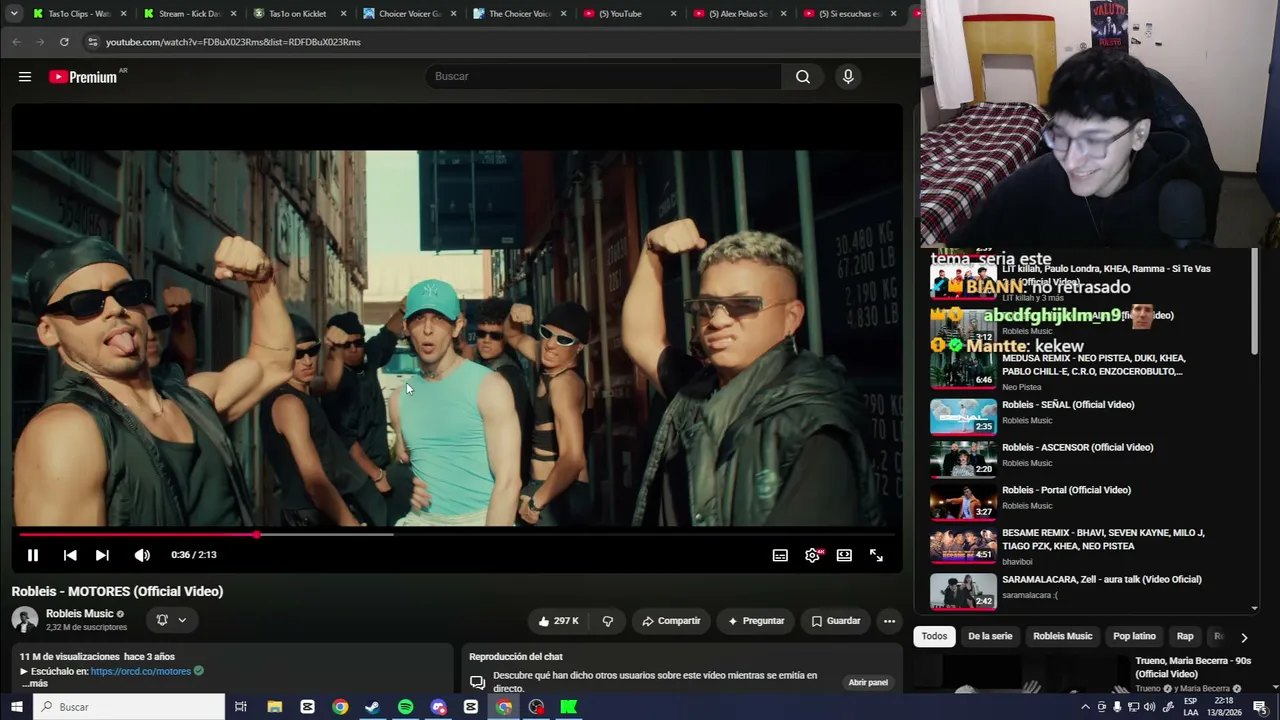Open the YouTube guide hamburger menu
The height and width of the screenshot is (720, 1280).
(25, 76)
